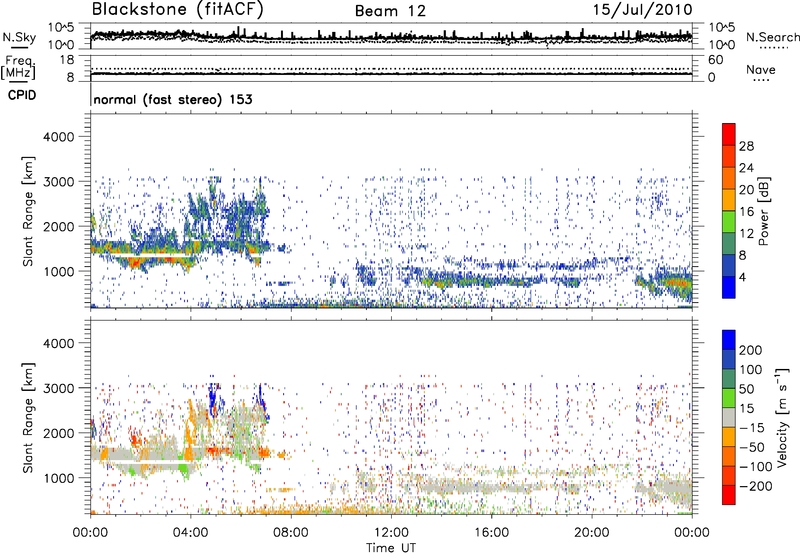The width and height of the screenshot is (800, 554).
Task: Click the CPID label
Action: pyautogui.click(x=22, y=95)
